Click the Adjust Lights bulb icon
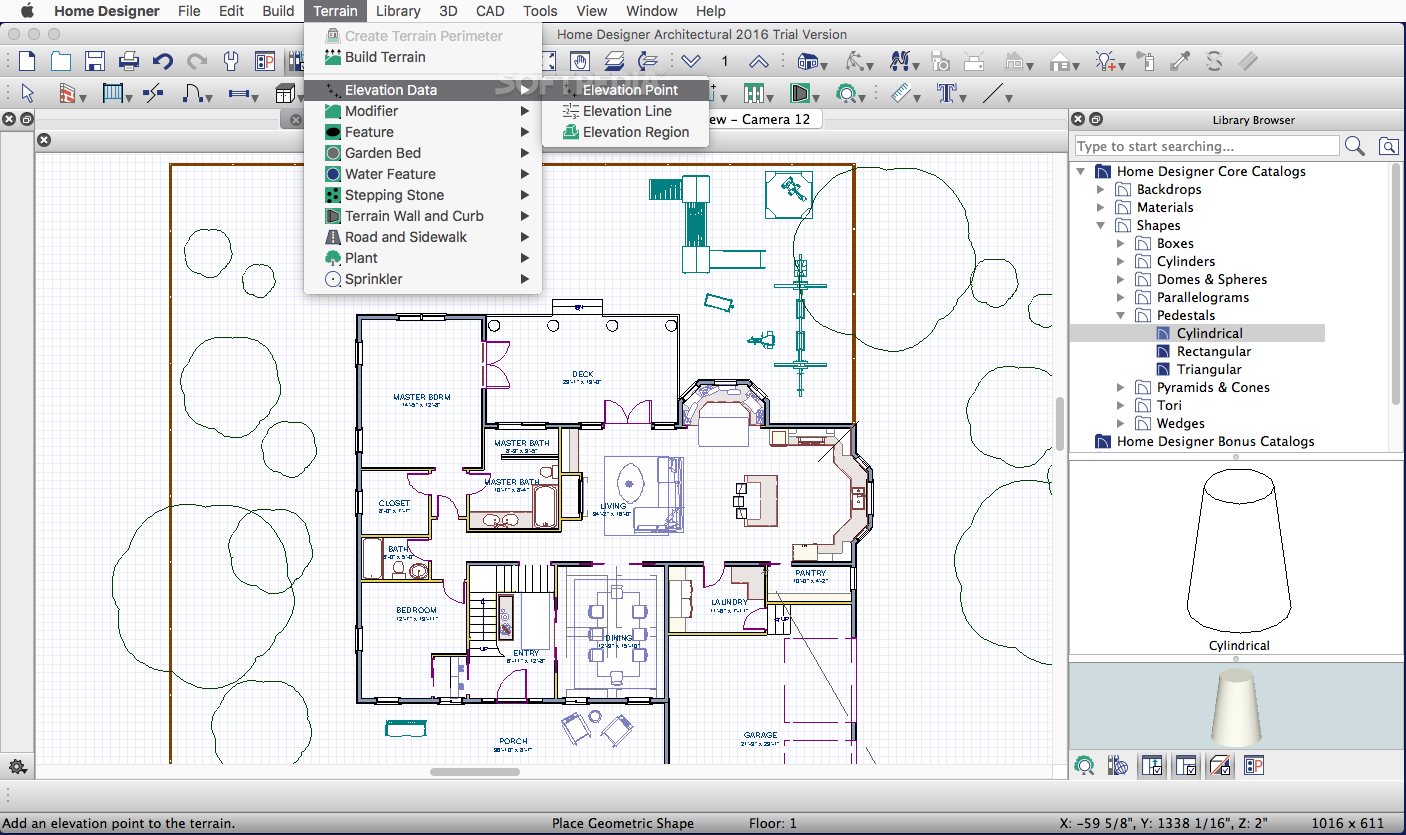1406x835 pixels. [x=1107, y=61]
